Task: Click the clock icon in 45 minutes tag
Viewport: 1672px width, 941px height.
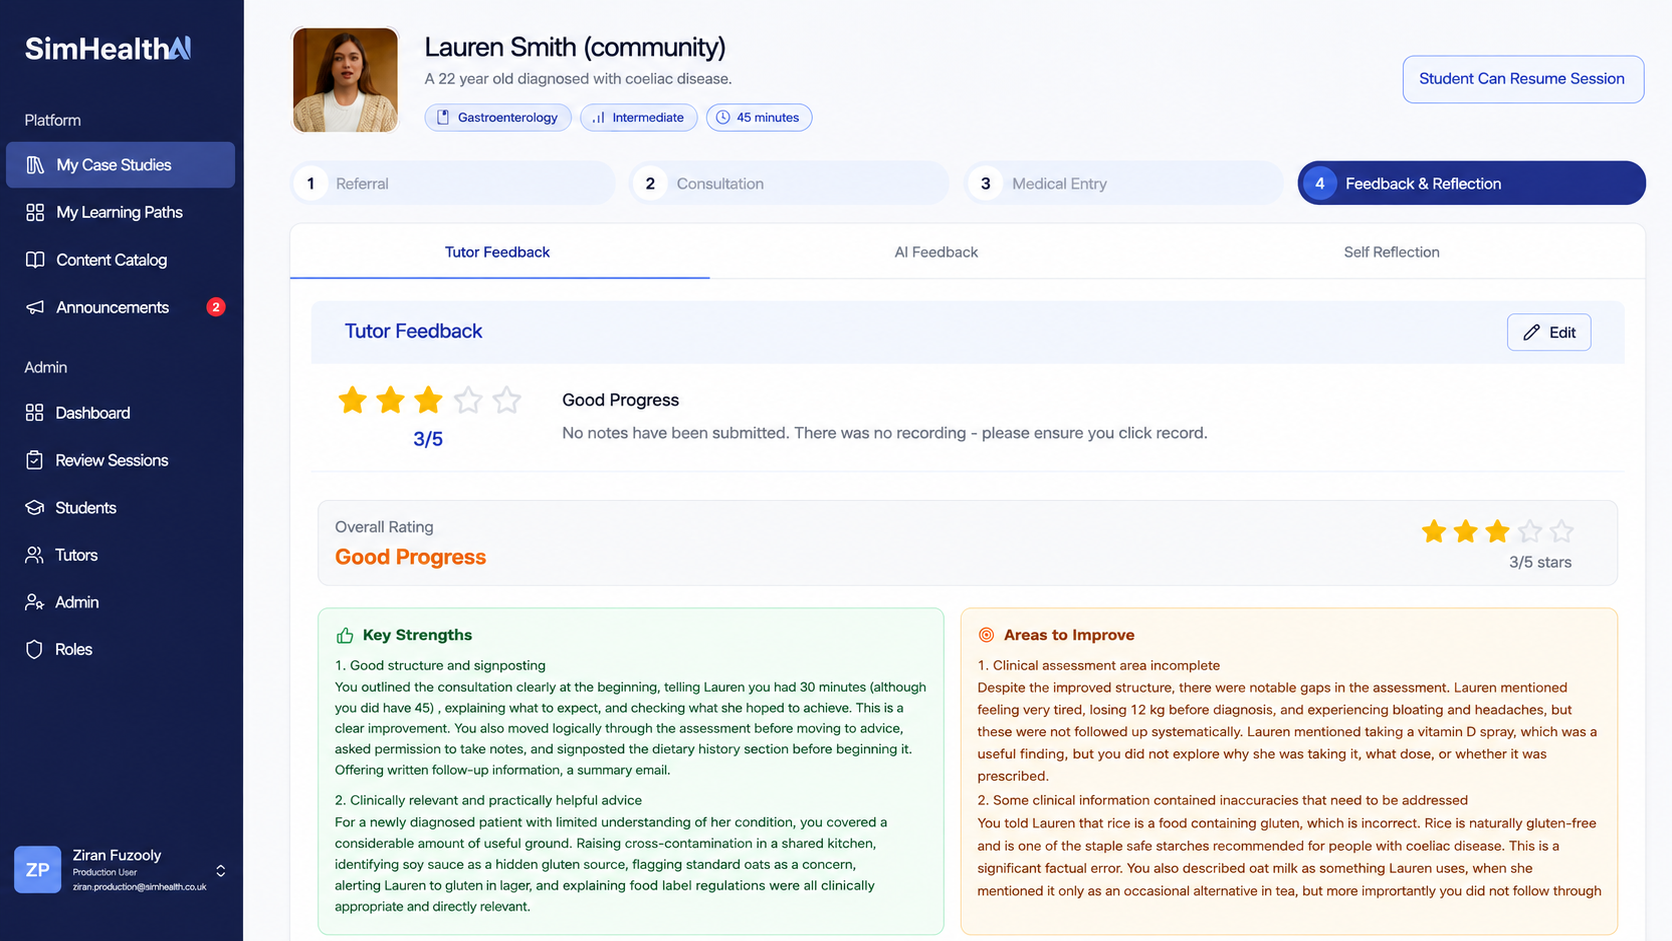Action: [723, 118]
